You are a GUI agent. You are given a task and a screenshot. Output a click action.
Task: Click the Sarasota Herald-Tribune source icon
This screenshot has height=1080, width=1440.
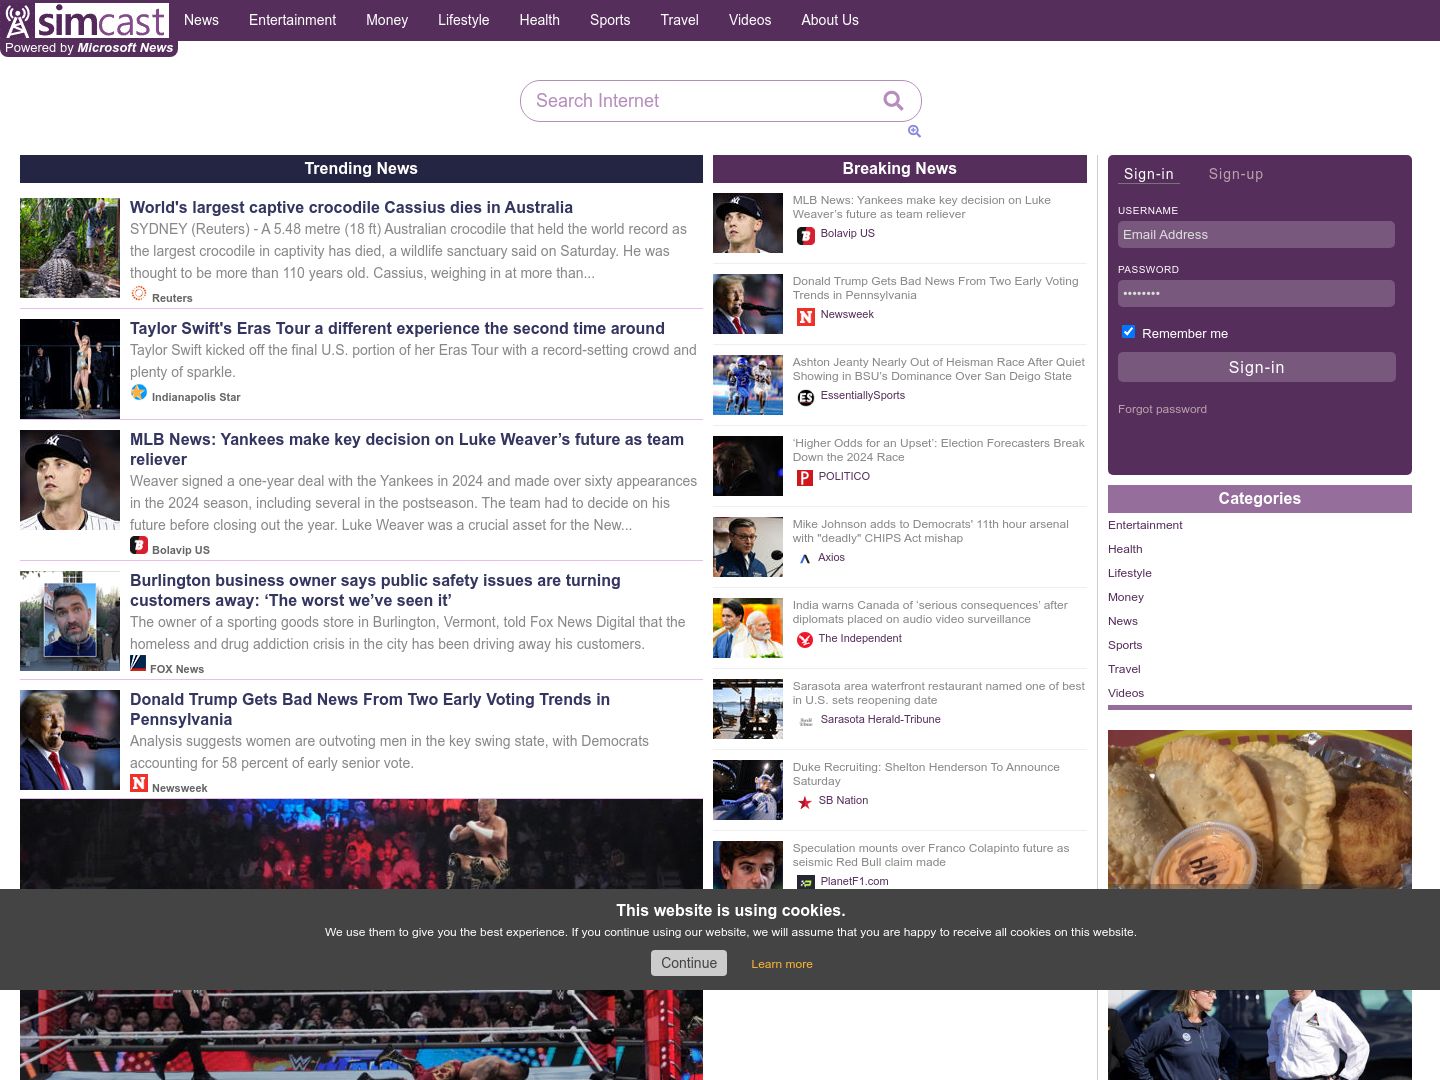[806, 721]
